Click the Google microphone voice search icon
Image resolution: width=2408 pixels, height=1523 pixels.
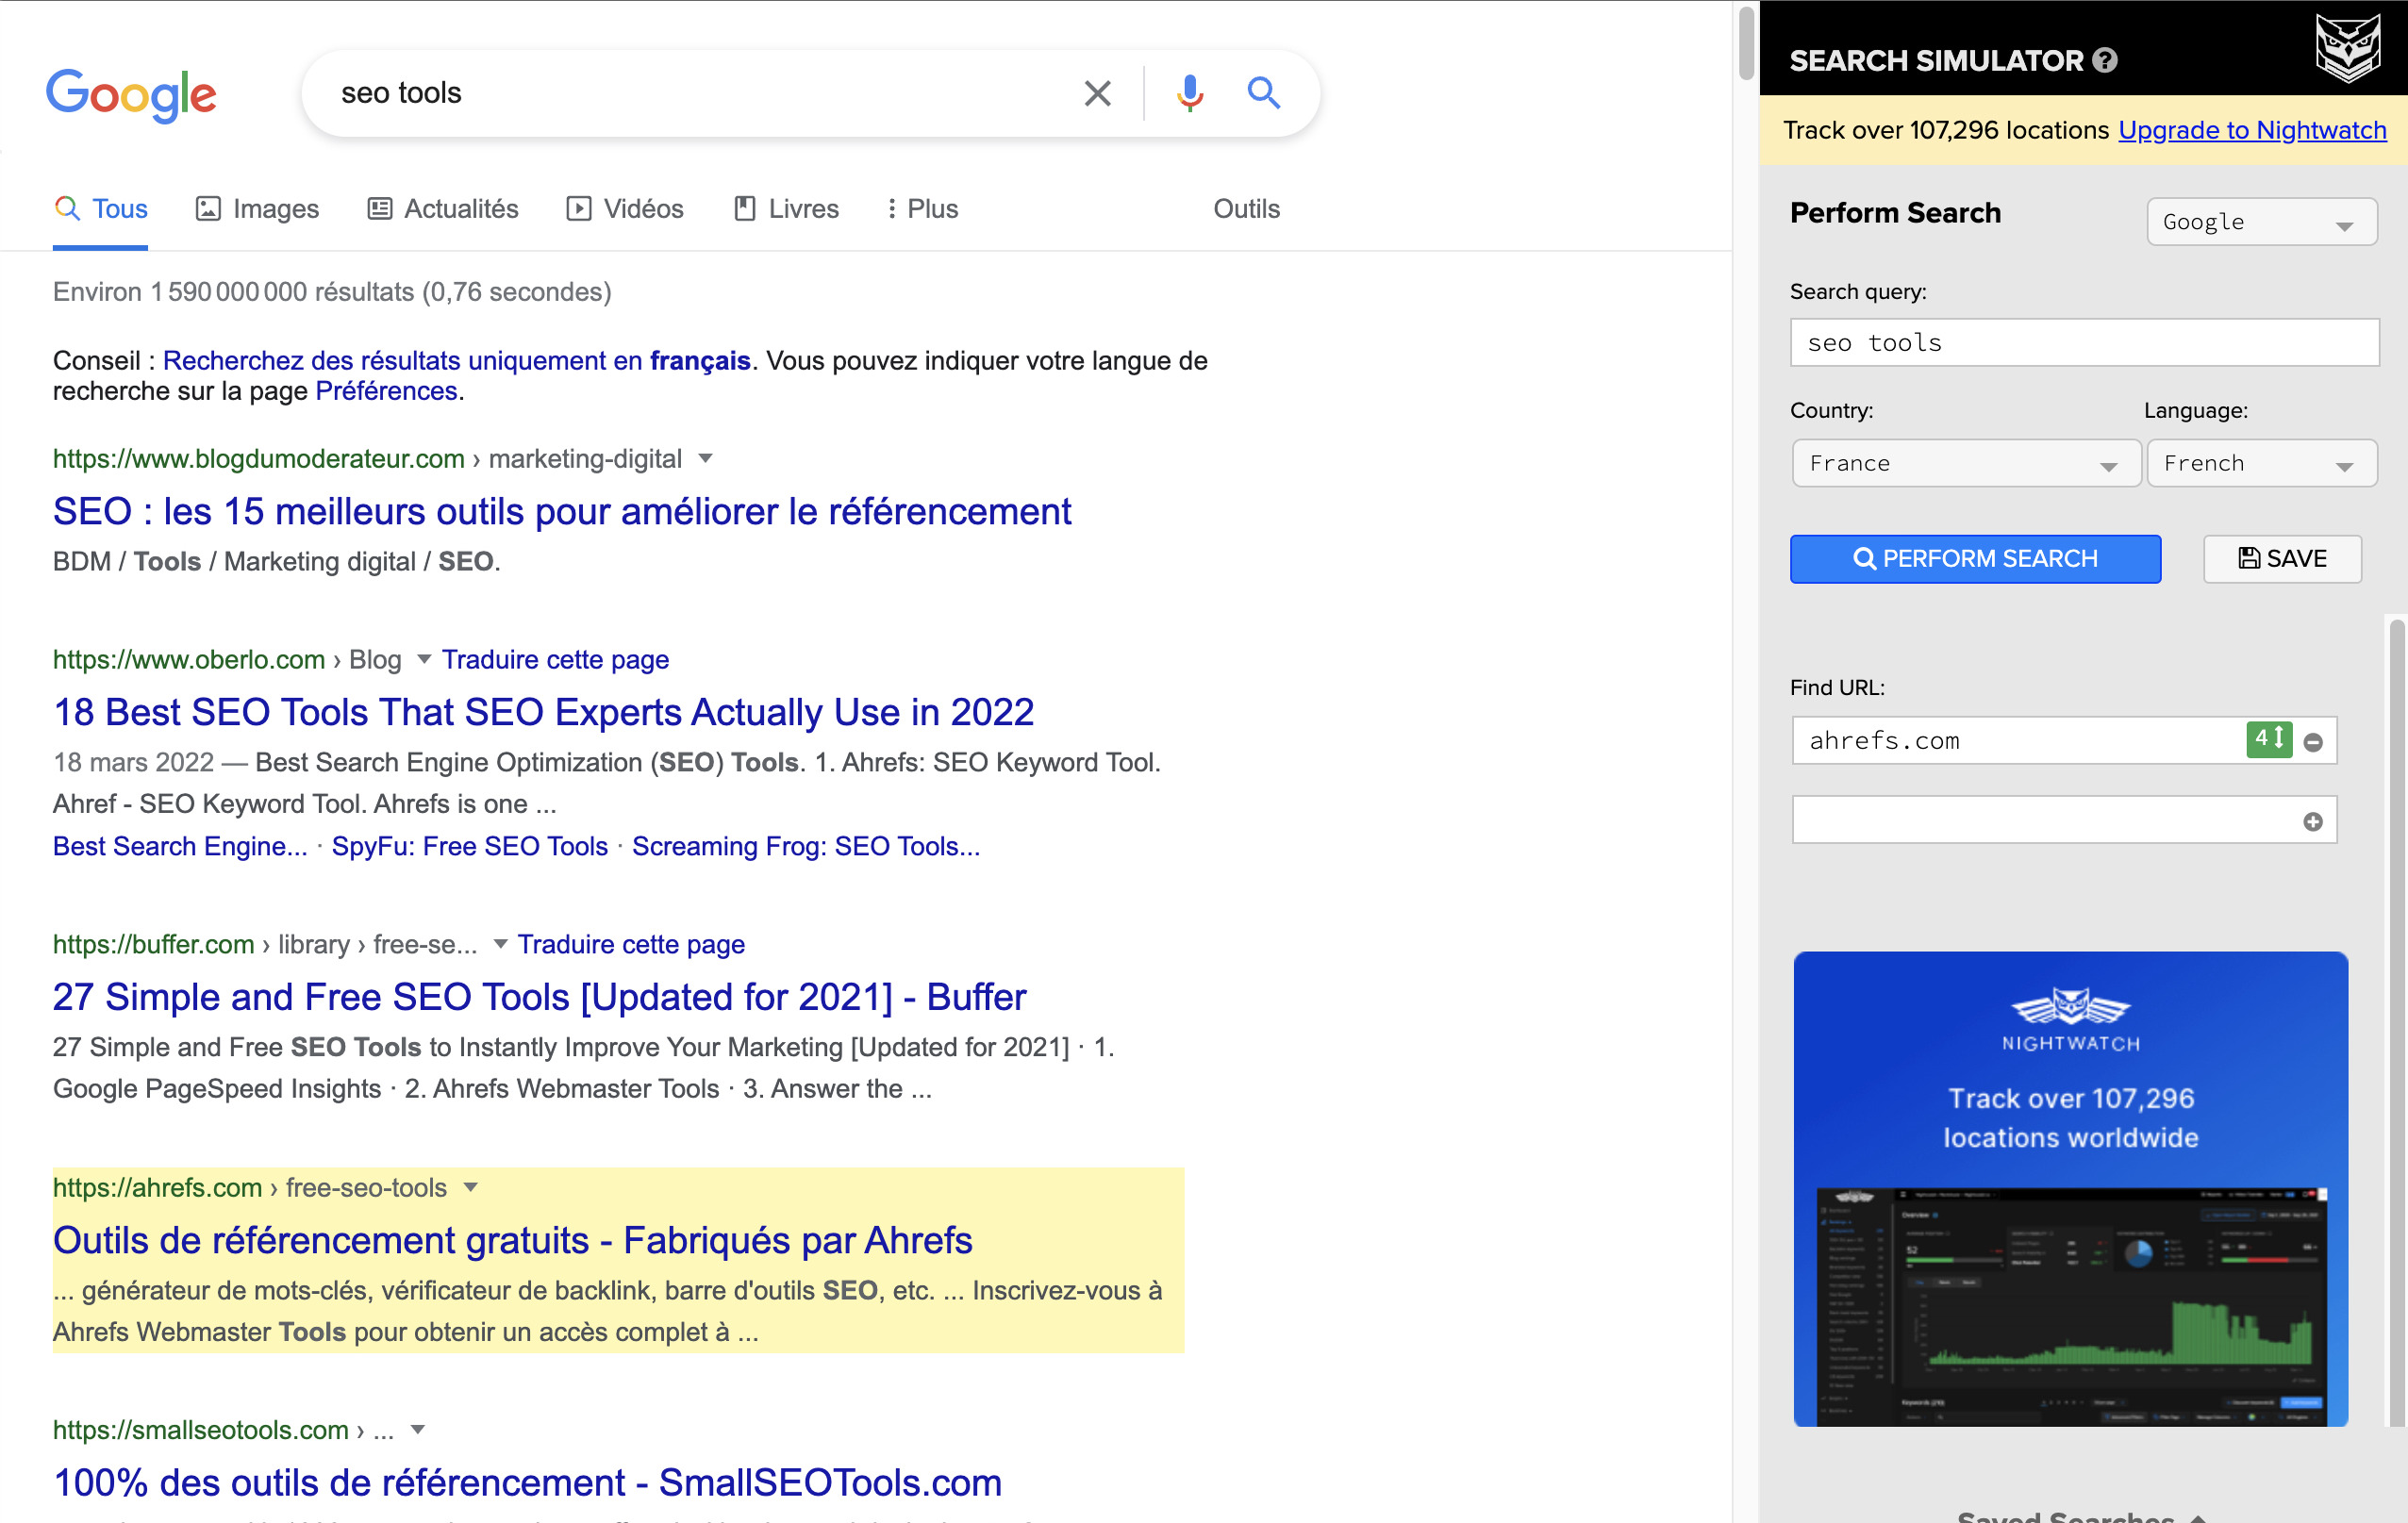click(1188, 93)
